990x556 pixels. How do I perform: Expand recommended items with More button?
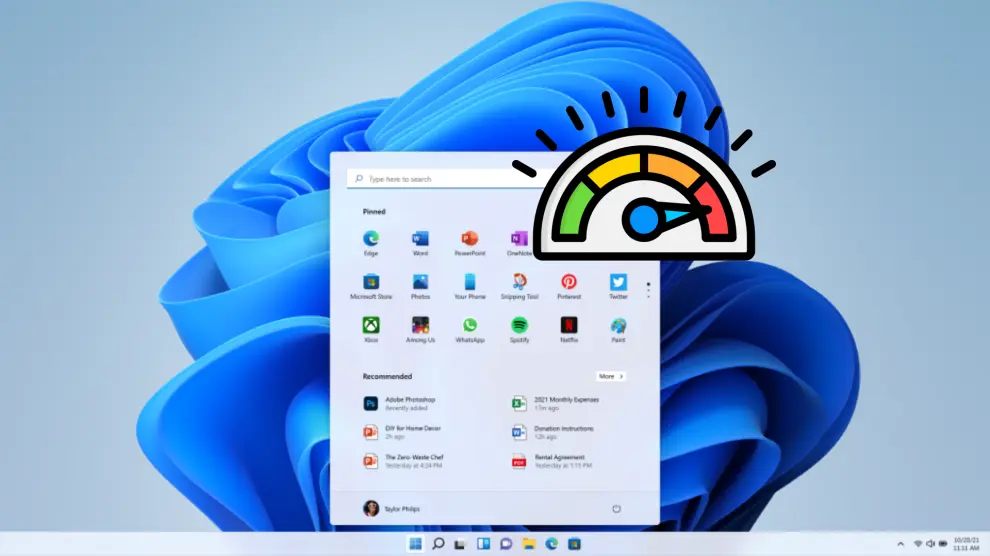610,376
